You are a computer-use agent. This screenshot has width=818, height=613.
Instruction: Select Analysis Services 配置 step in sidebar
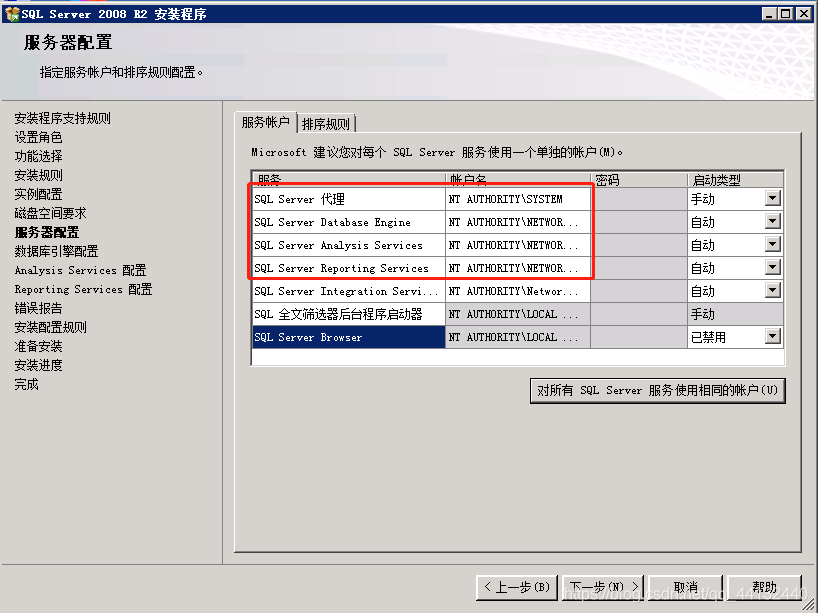point(80,270)
